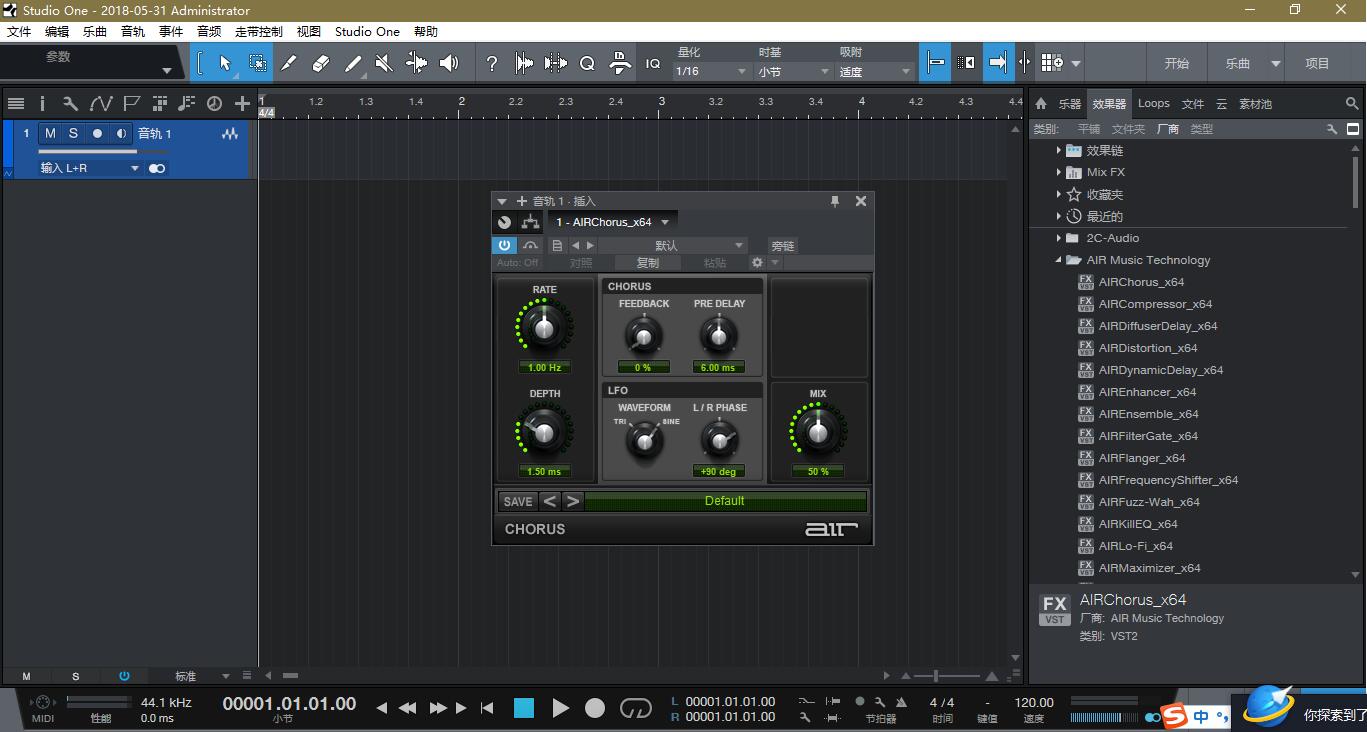Switch to browser 乐器 tab

(1070, 103)
